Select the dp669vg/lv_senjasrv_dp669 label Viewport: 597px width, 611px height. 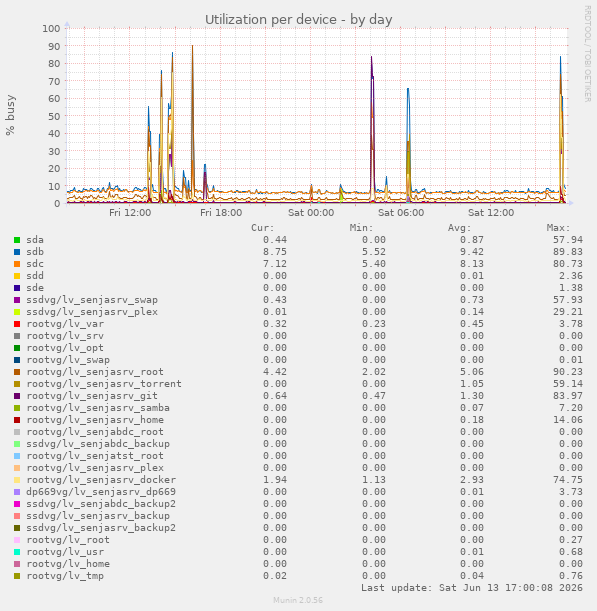(101, 492)
